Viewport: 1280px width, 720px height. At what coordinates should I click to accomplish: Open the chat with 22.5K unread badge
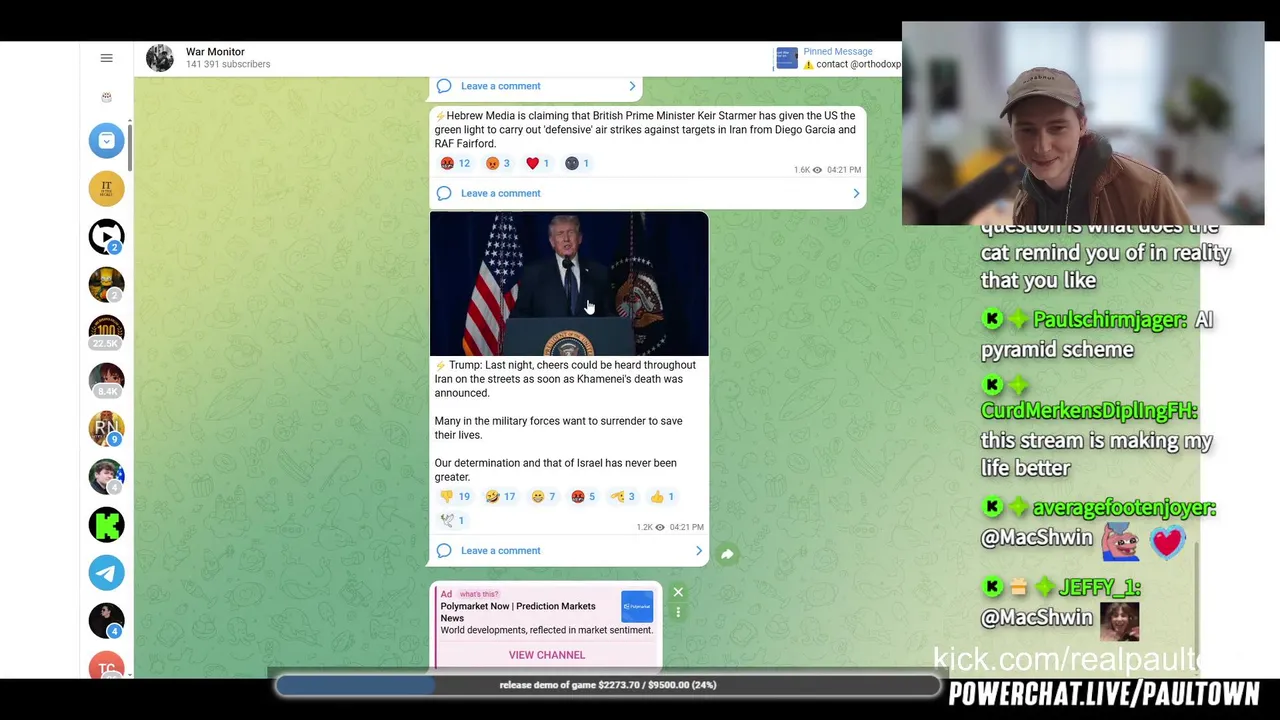click(106, 332)
